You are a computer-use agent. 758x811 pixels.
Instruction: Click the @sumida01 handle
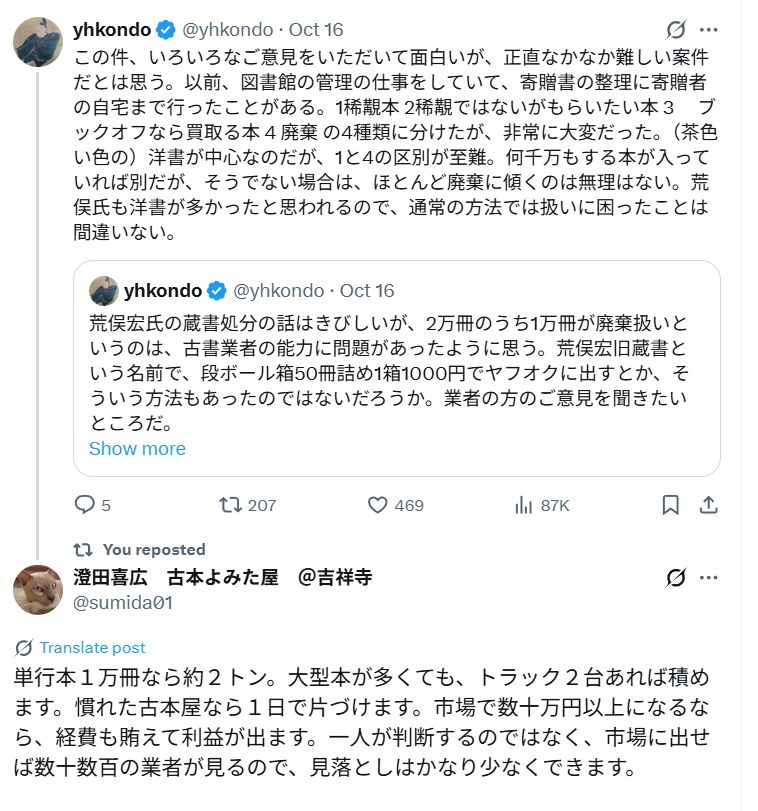click(123, 602)
